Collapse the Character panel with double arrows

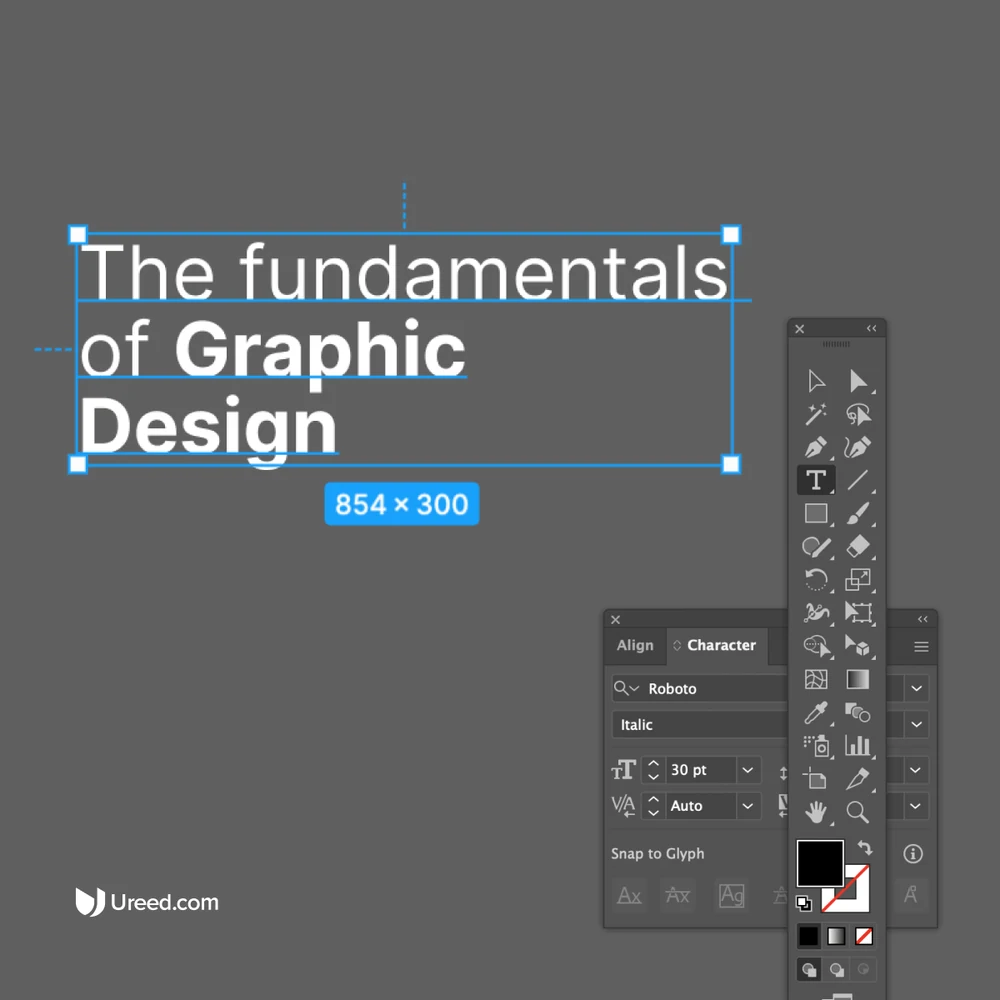(923, 619)
